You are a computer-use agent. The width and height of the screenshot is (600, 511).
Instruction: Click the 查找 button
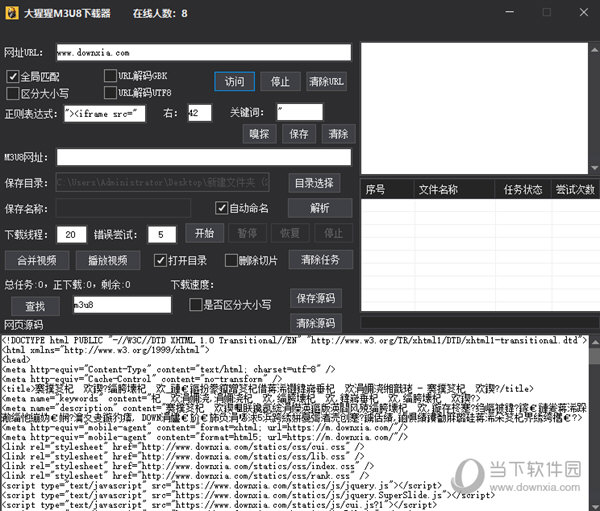click(35, 306)
